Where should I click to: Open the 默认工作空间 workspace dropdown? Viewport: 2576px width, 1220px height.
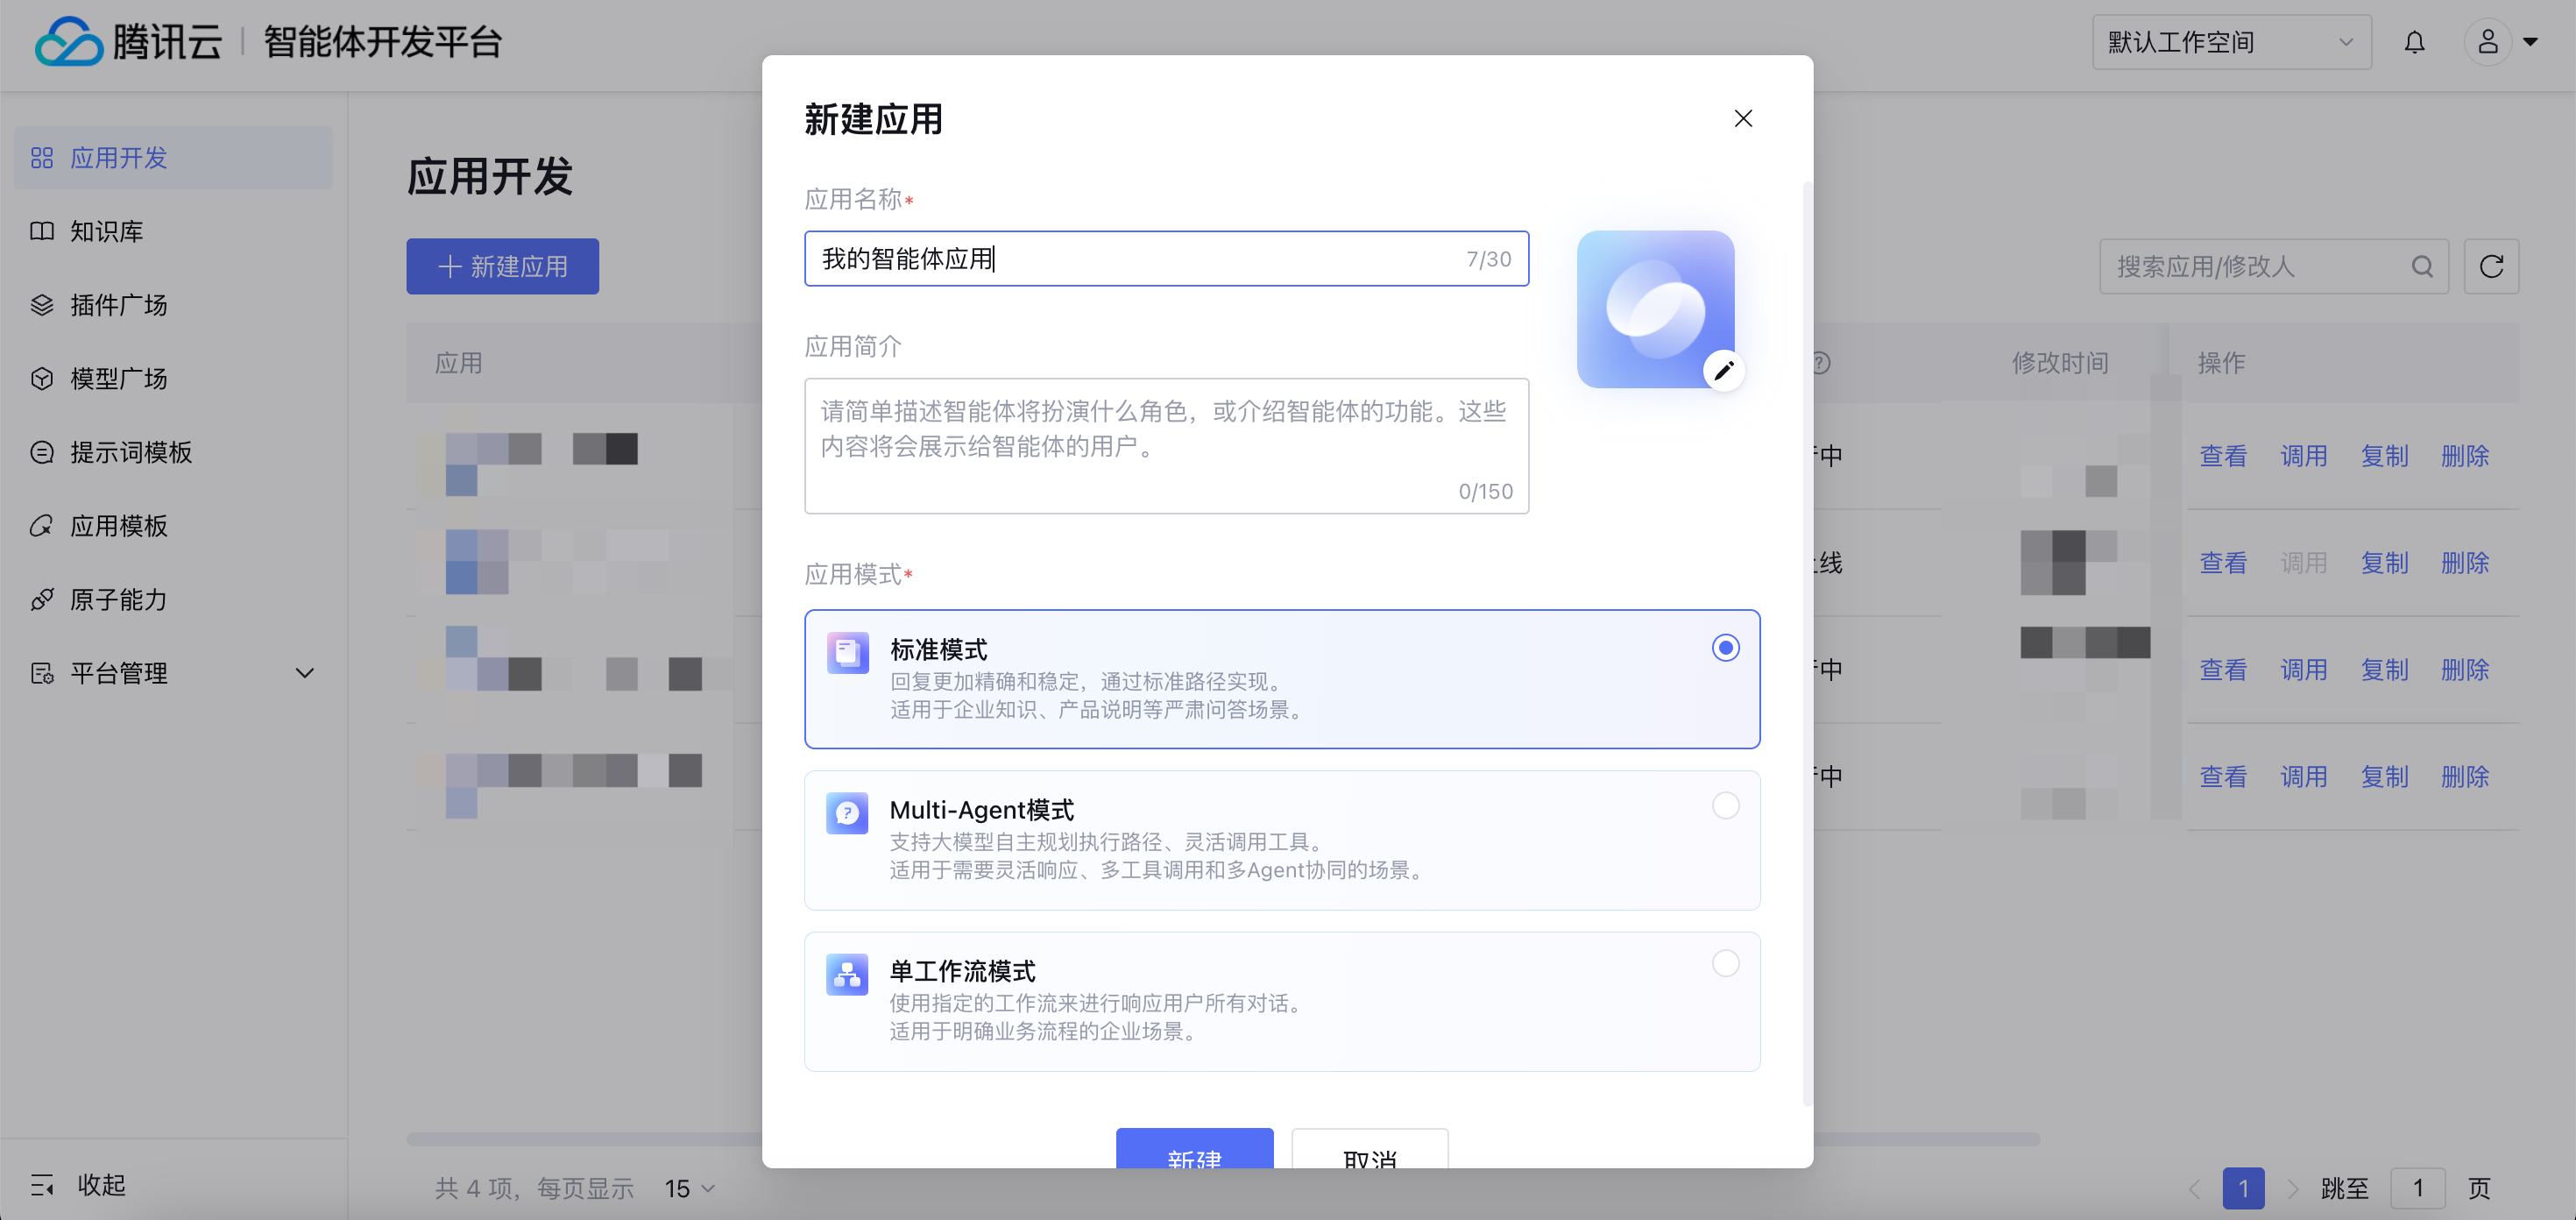(x=2230, y=43)
